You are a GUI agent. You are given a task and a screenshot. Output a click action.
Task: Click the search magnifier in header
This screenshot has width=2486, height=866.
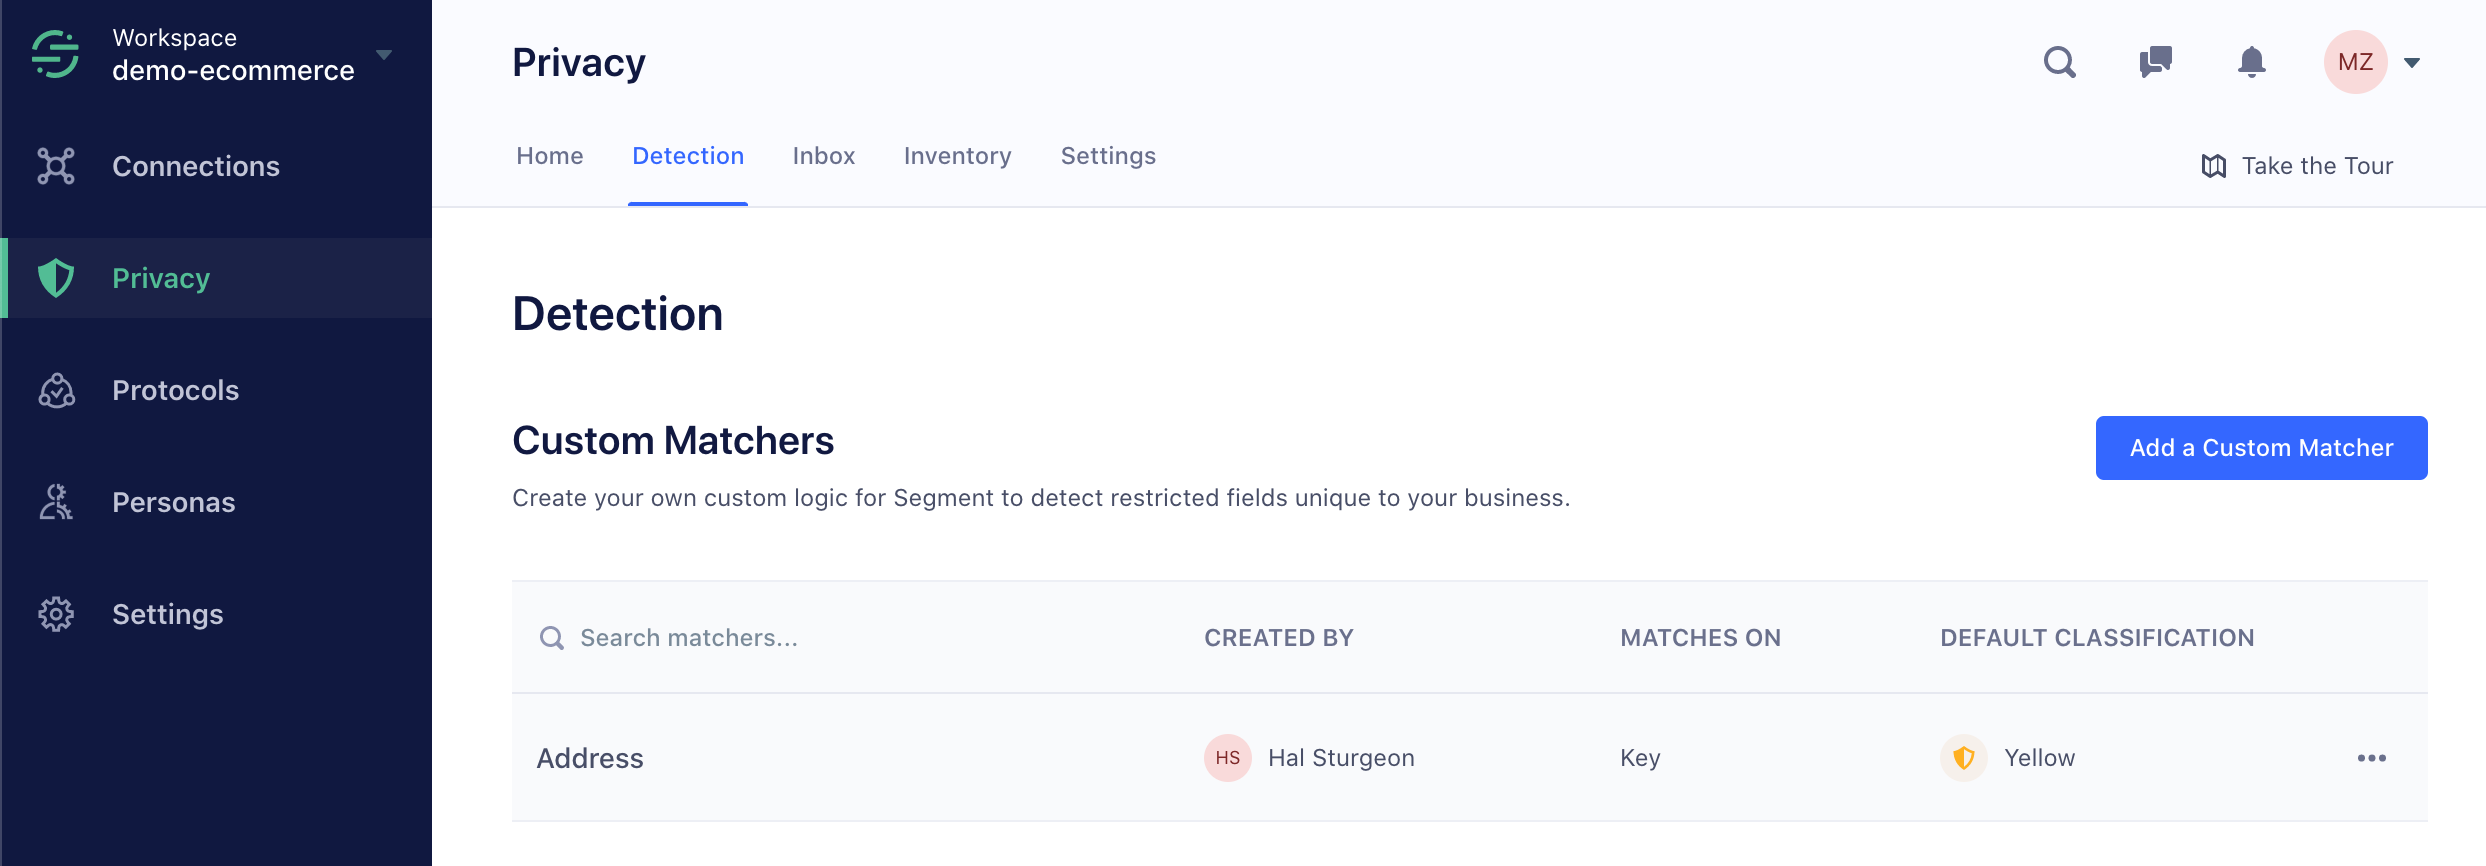coord(2059,62)
